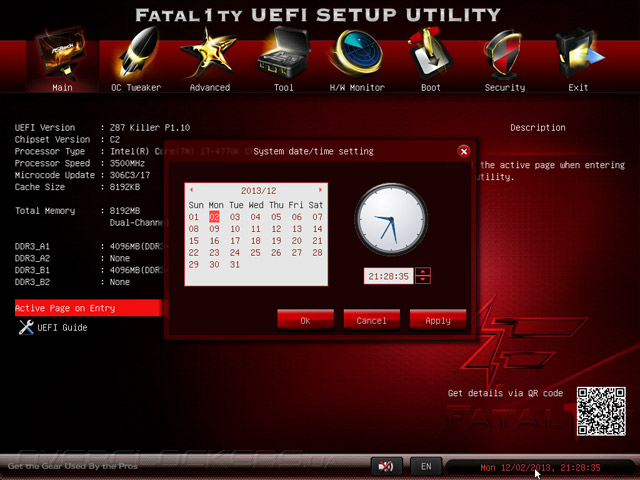Screen dimensions: 640x480
Task: Click the Get details via QR code text
Action: (x=505, y=393)
